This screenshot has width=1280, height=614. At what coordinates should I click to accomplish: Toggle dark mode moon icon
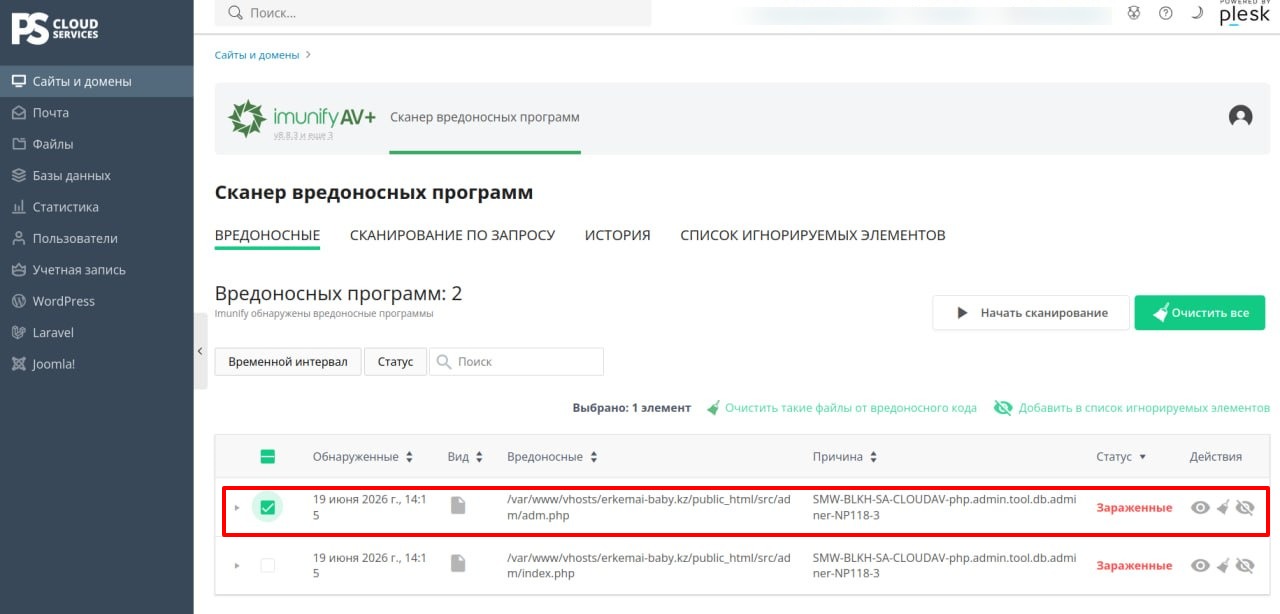tap(1197, 13)
